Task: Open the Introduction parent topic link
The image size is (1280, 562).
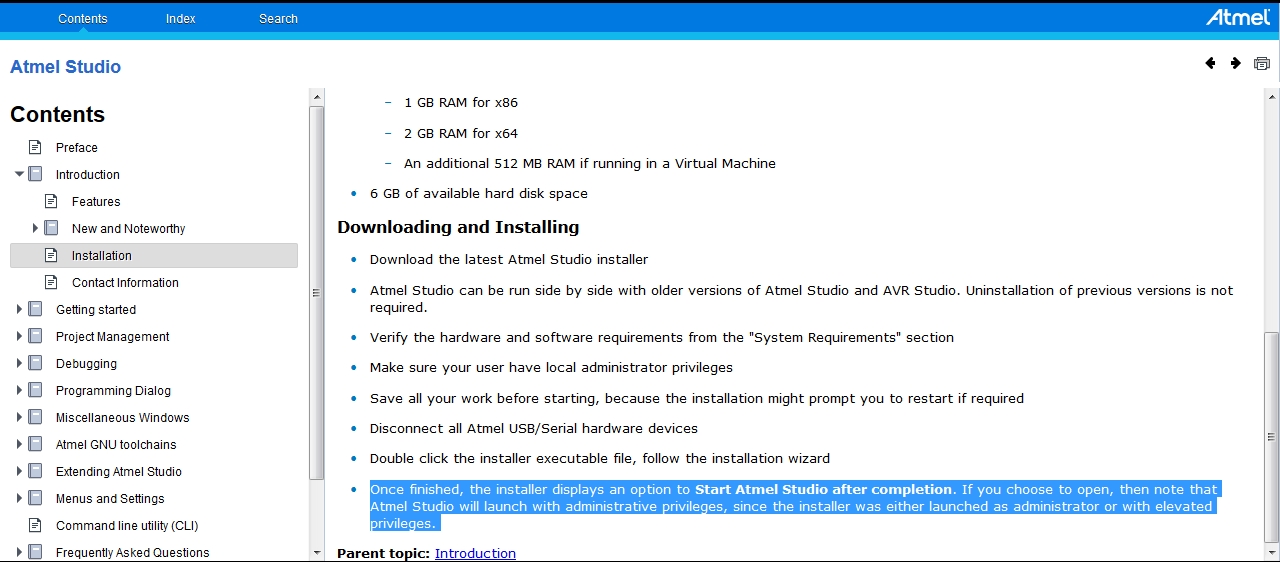Action: point(475,553)
